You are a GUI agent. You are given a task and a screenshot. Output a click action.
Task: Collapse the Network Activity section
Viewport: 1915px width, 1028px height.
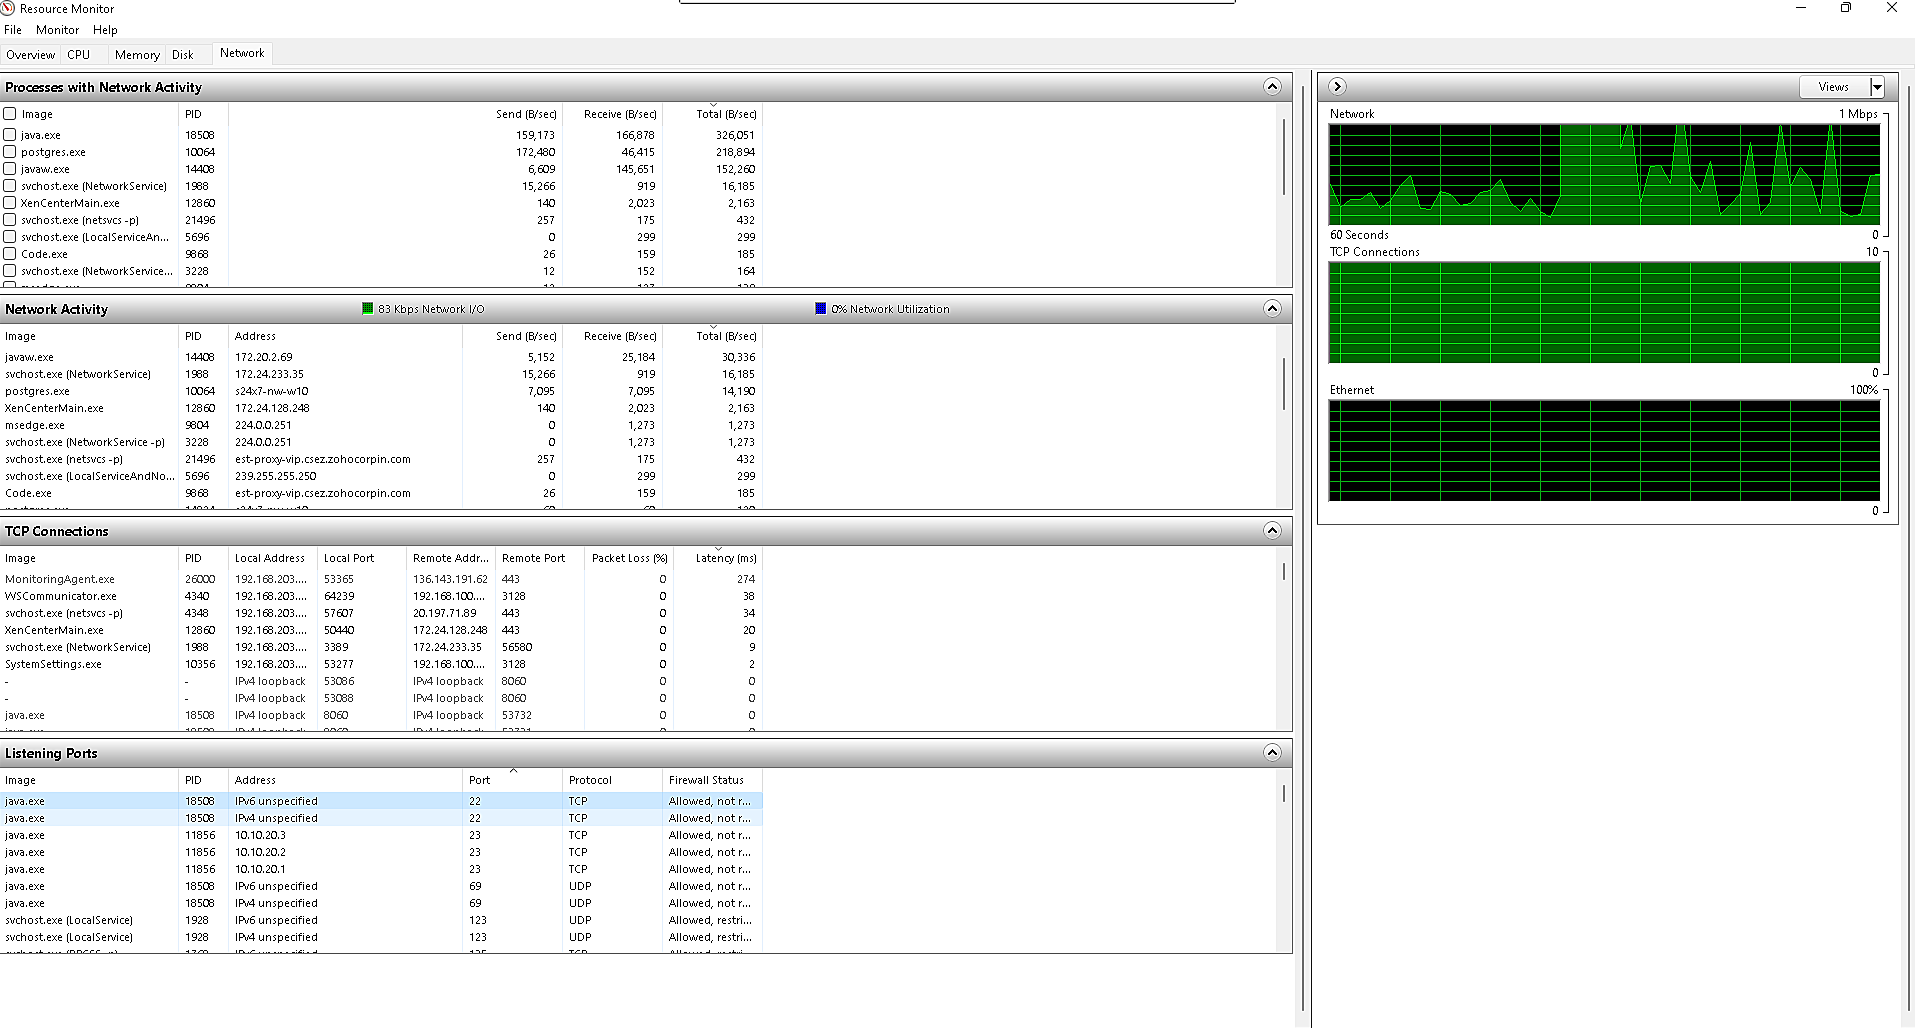1272,309
